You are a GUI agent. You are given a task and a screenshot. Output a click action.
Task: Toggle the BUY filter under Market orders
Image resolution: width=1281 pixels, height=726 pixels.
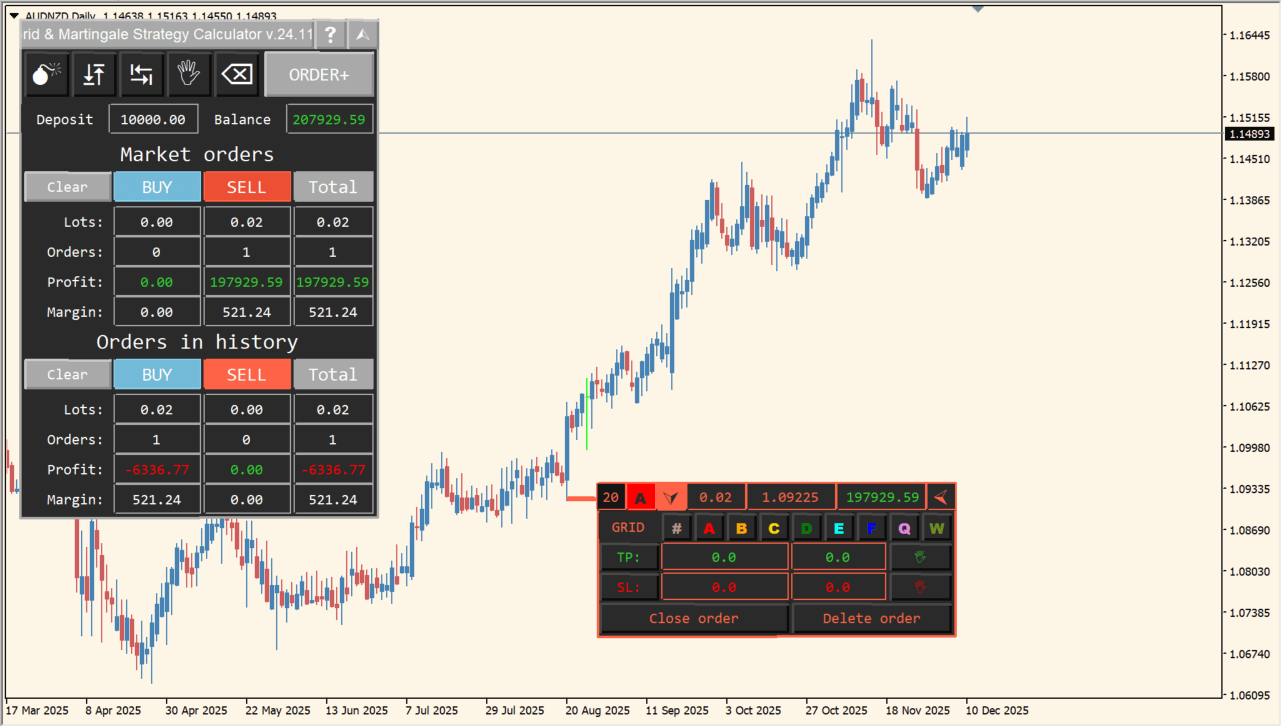(157, 187)
